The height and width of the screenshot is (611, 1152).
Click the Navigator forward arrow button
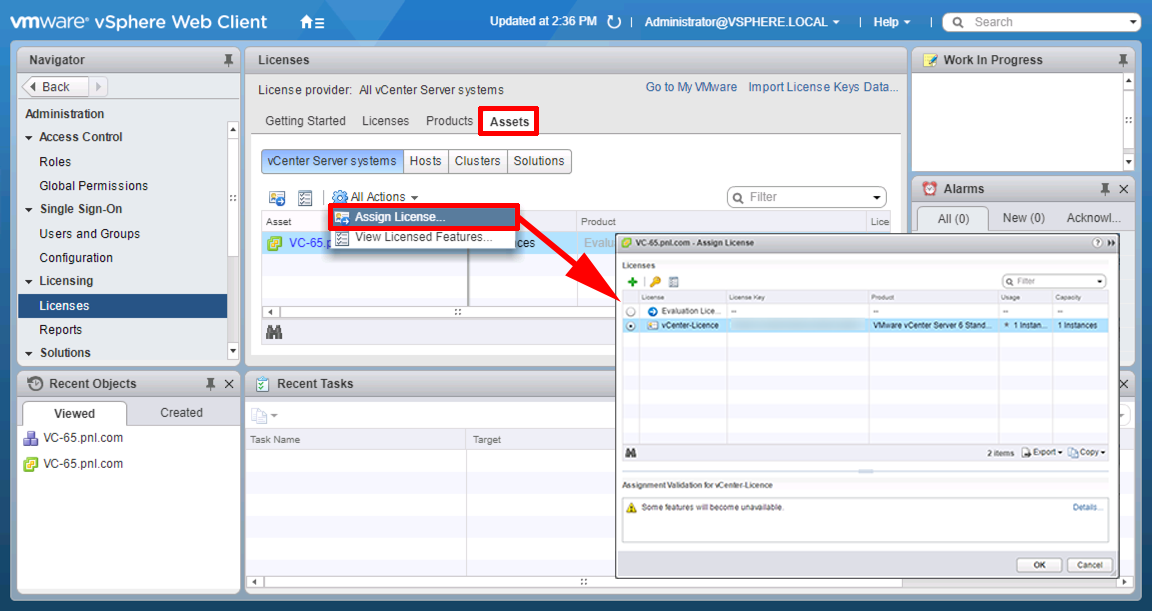coord(98,87)
